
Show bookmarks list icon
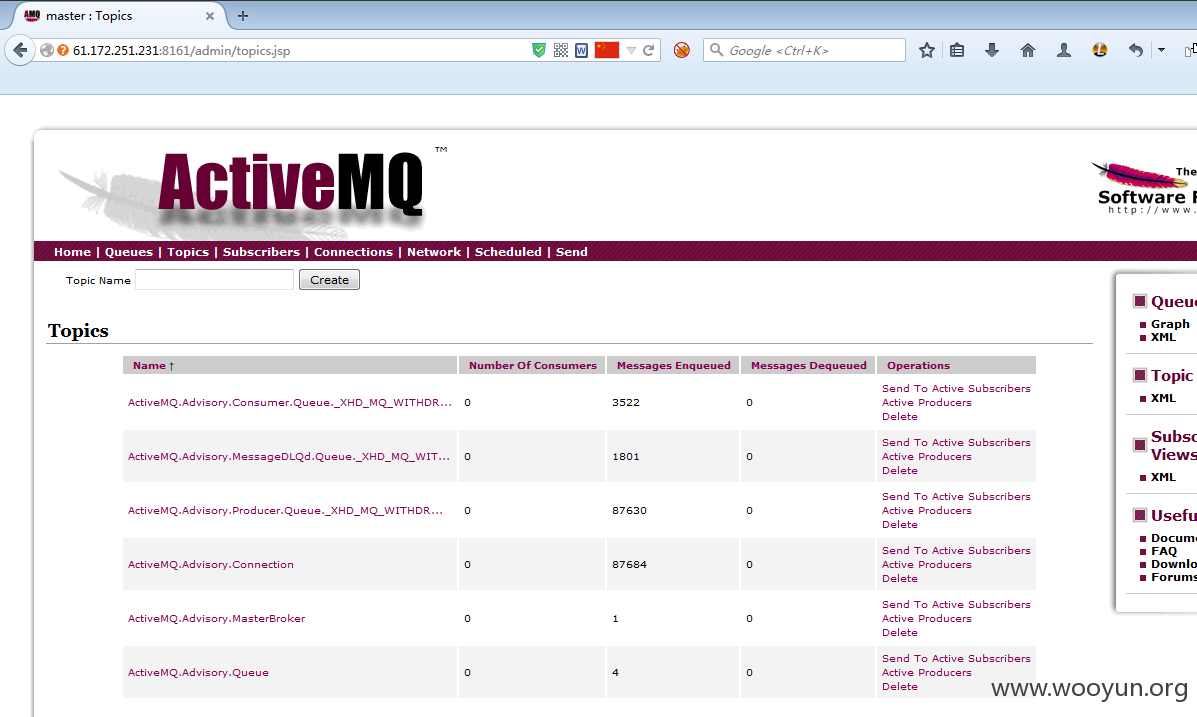tap(957, 50)
